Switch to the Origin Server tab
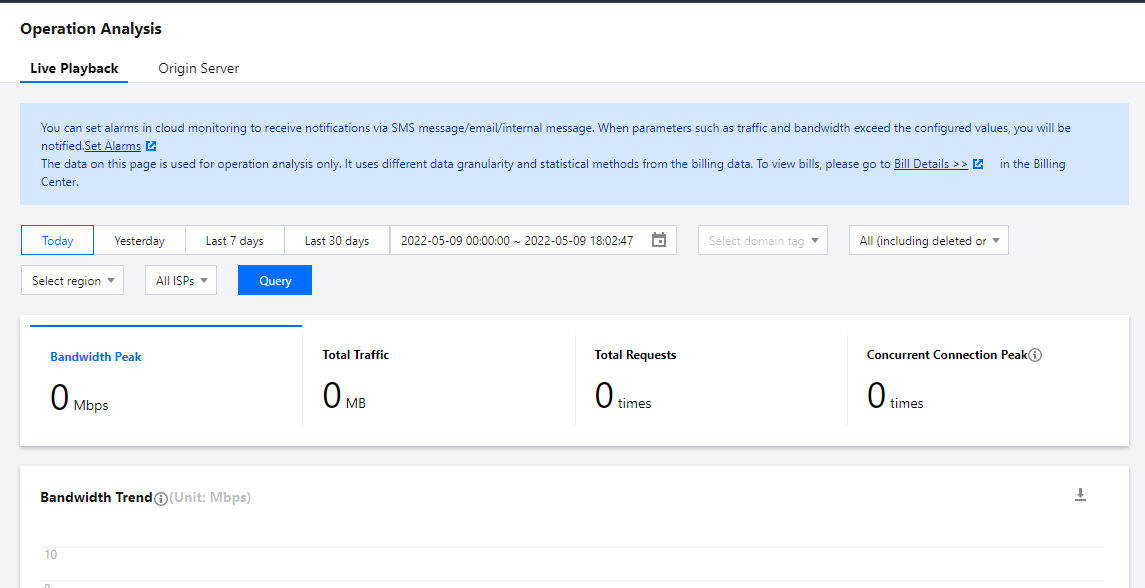The image size is (1145, 588). 198,68
